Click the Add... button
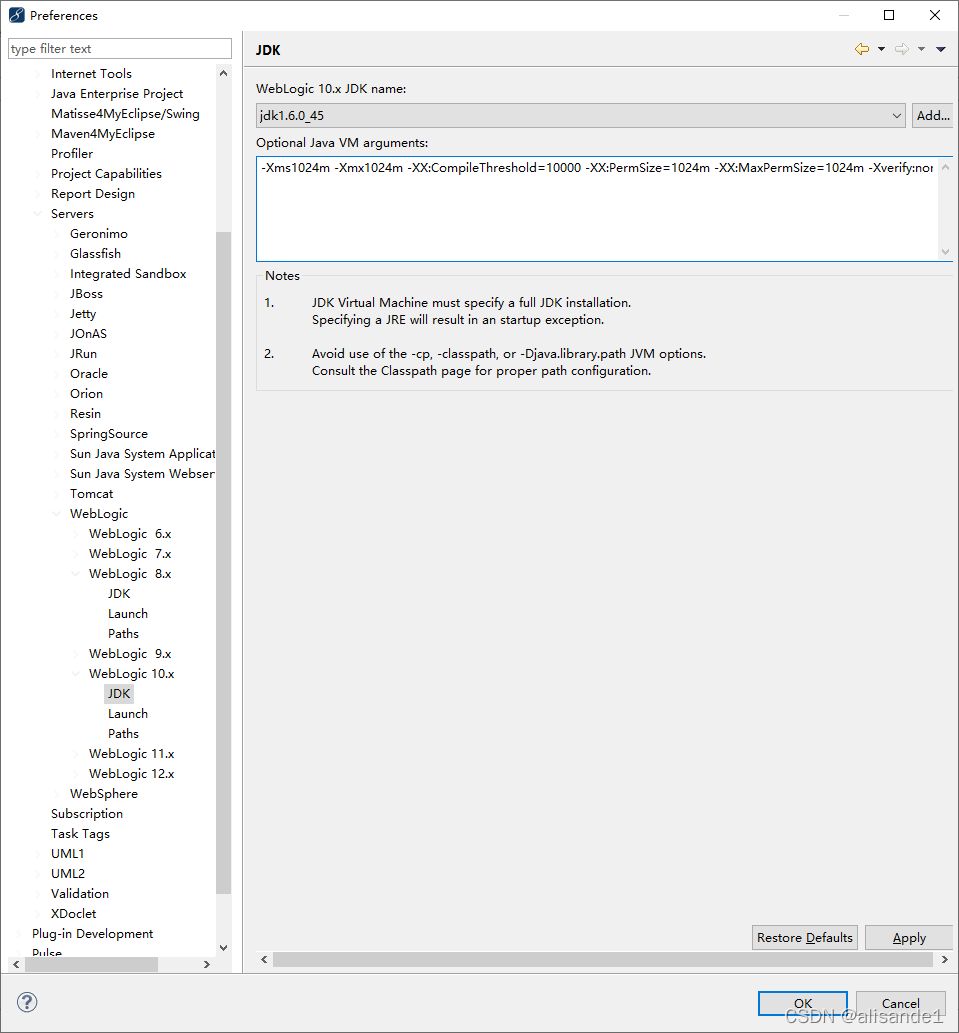This screenshot has width=959, height=1033. click(x=932, y=115)
